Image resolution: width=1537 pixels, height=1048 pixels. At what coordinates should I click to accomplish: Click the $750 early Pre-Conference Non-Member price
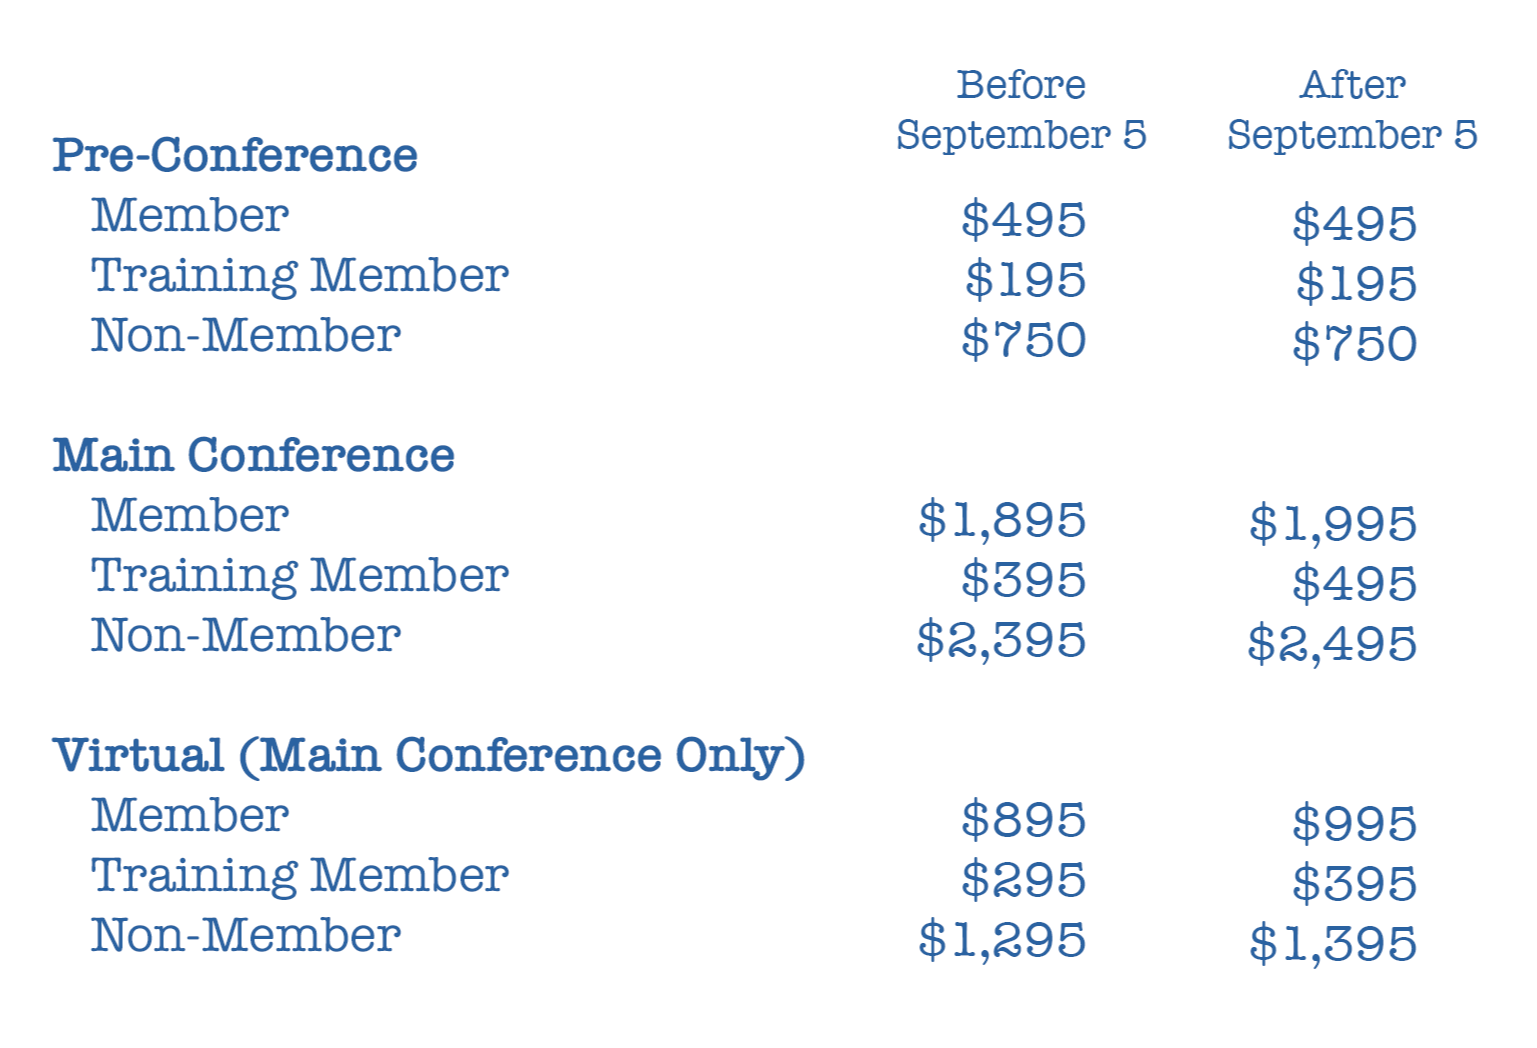pyautogui.click(x=1023, y=339)
